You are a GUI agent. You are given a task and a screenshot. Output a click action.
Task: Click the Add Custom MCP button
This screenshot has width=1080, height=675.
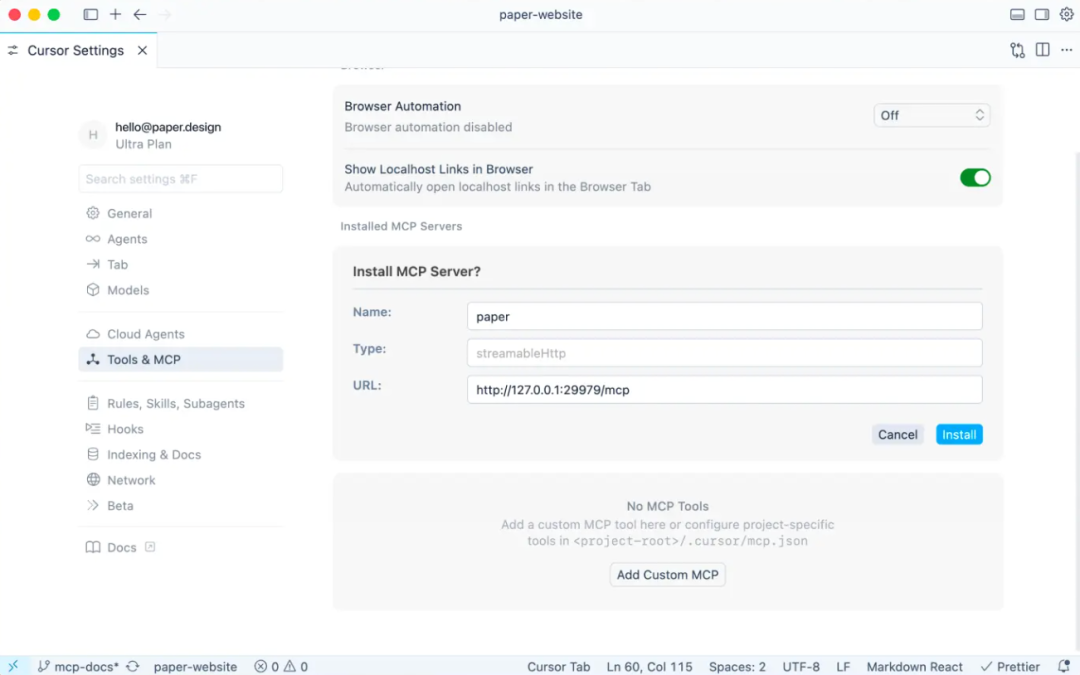[667, 575]
